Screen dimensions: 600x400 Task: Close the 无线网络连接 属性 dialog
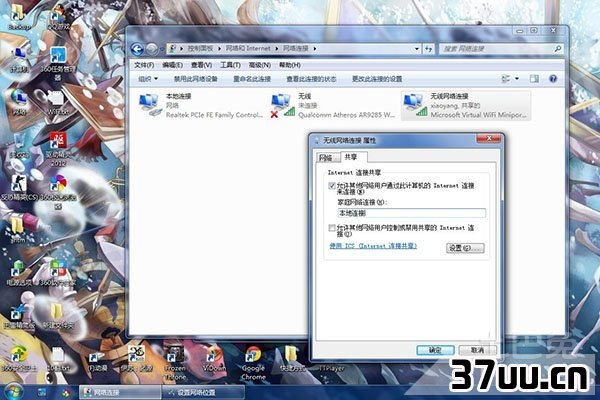(x=489, y=139)
